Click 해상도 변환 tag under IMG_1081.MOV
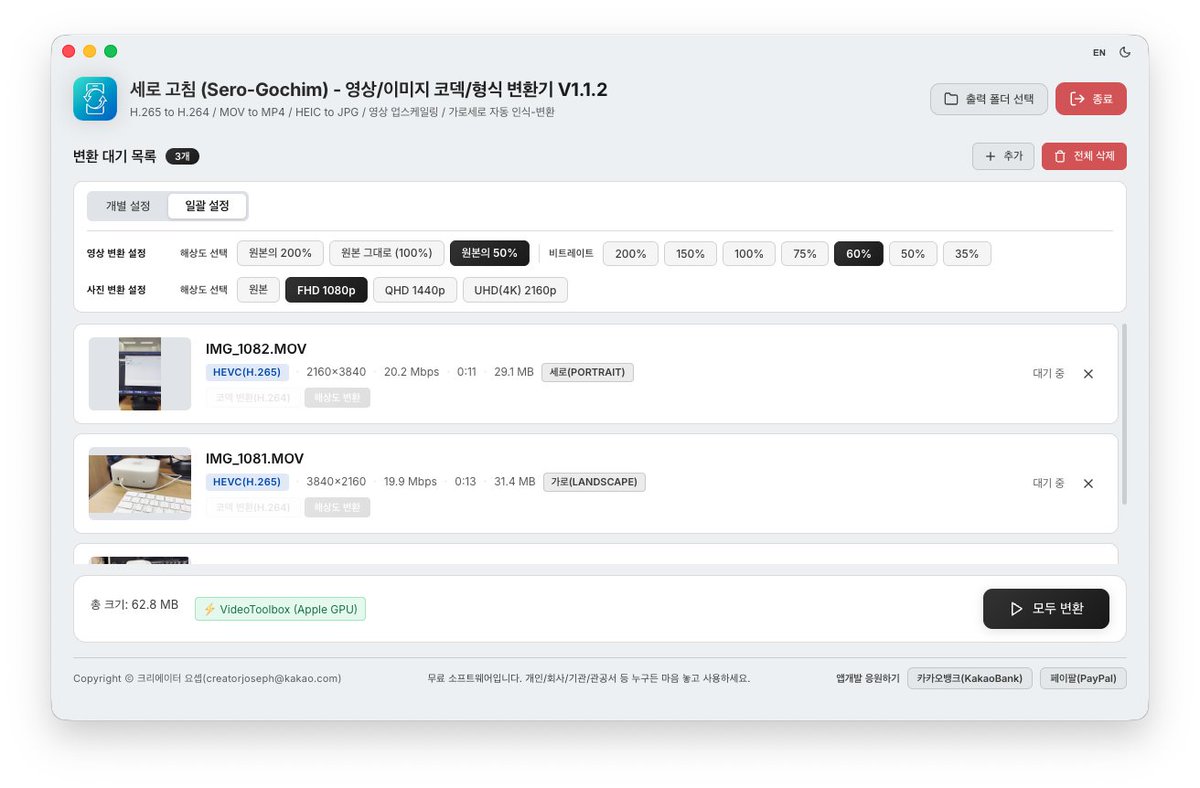The width and height of the screenshot is (1200, 788). (x=337, y=507)
